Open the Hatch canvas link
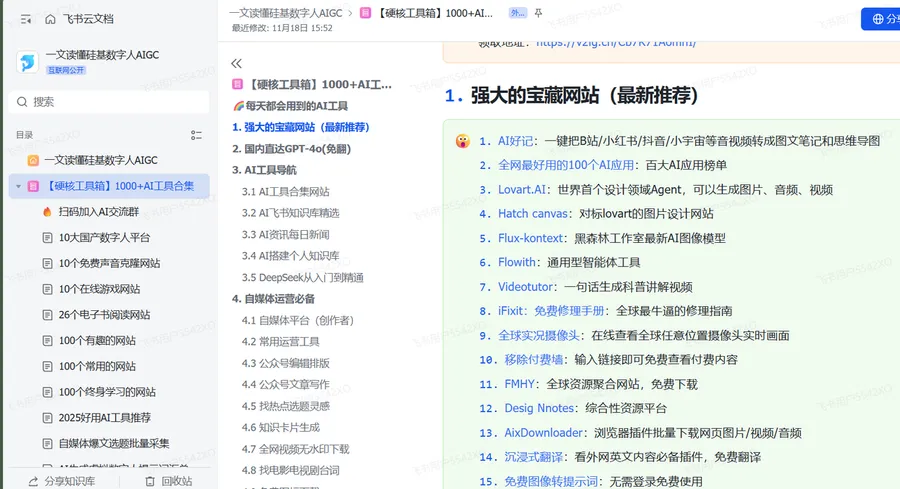The height and width of the screenshot is (489, 900). point(533,214)
